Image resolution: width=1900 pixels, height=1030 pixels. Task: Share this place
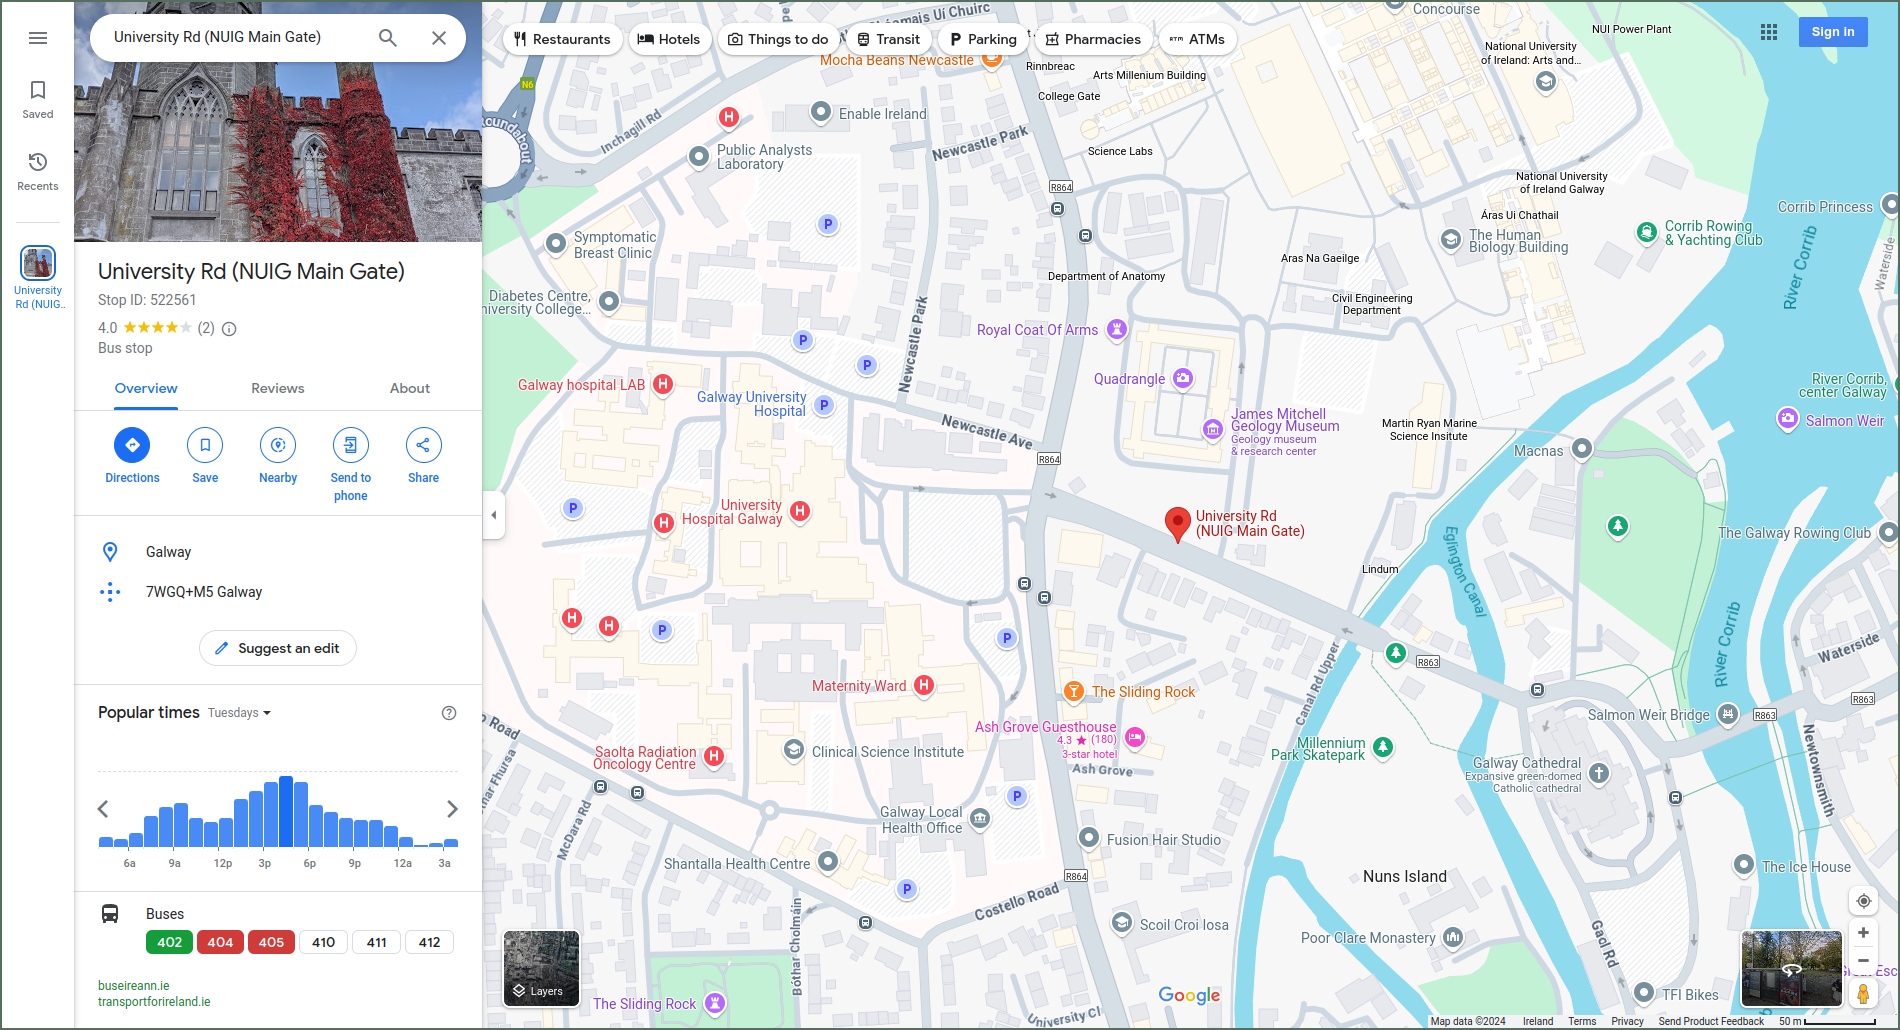click(424, 445)
